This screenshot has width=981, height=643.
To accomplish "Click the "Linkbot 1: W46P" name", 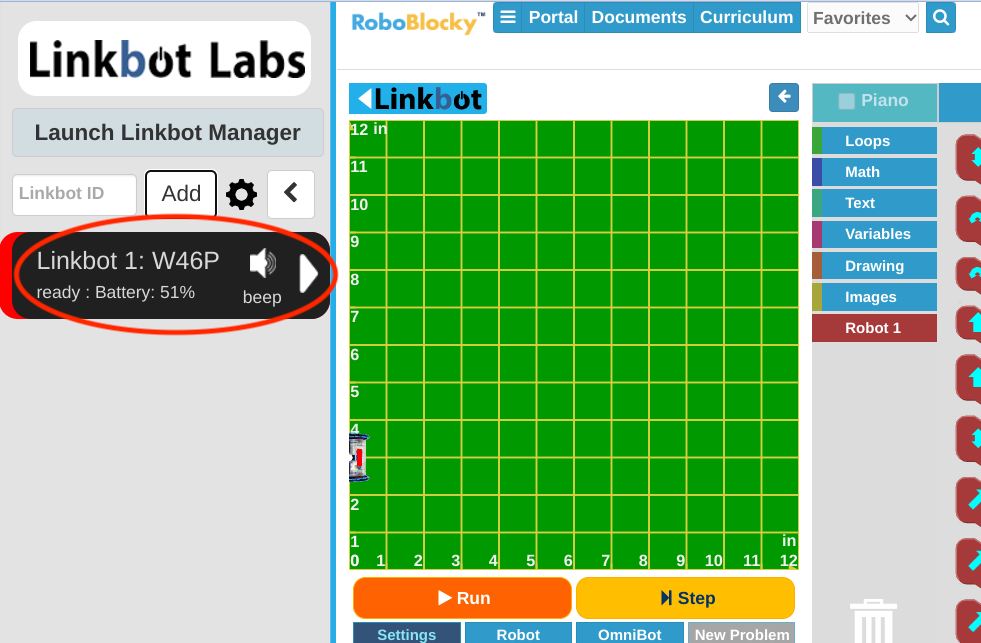I will coord(128,261).
